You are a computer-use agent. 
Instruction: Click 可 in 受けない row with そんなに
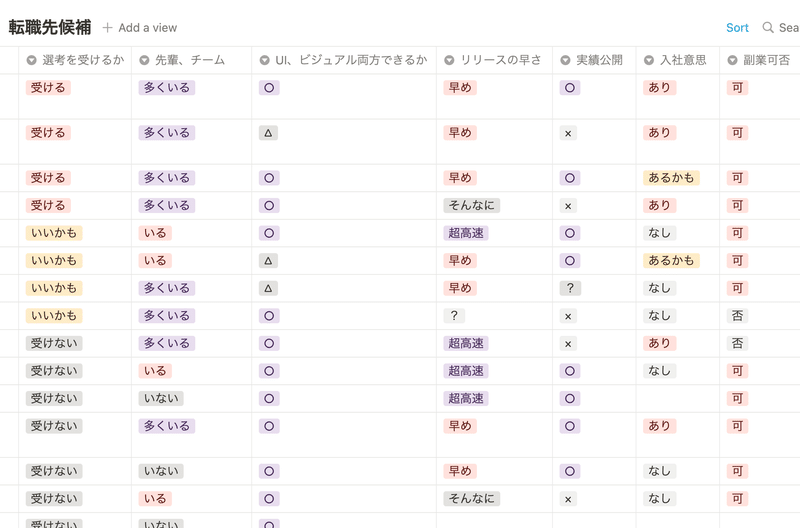[737, 498]
